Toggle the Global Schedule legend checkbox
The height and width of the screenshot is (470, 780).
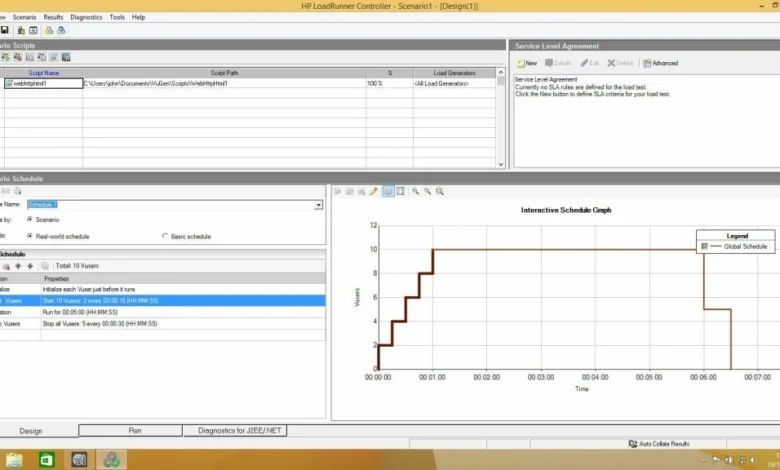coord(704,246)
